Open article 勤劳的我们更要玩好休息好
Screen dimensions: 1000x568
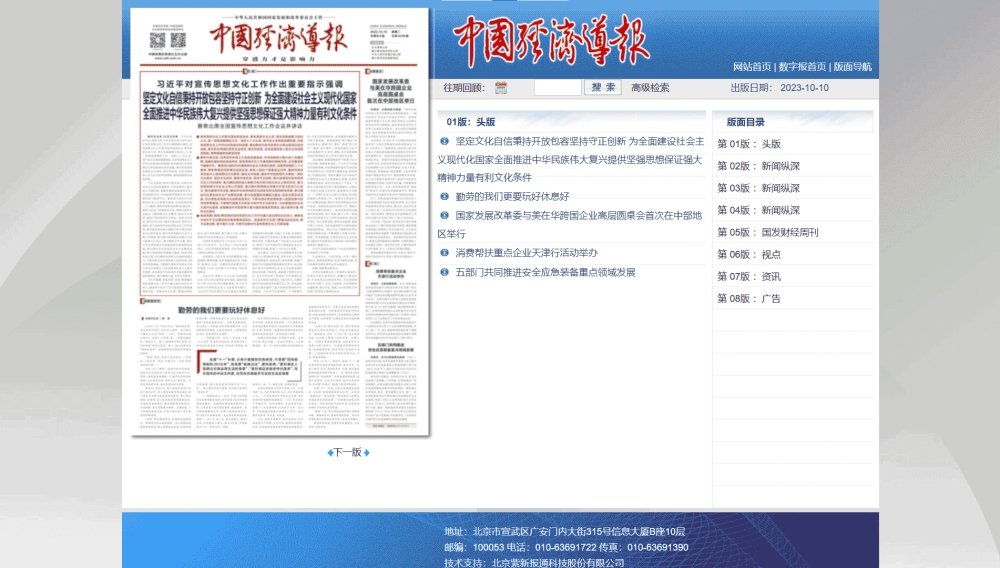[x=512, y=196]
